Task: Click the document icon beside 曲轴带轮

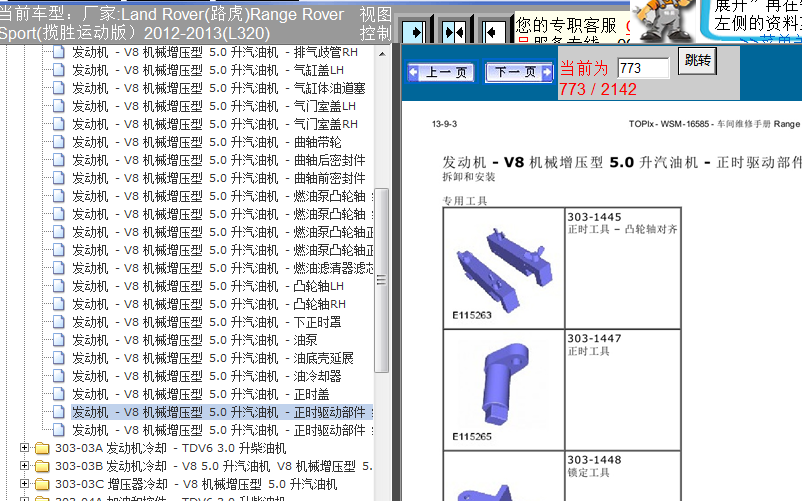Action: click(x=59, y=142)
